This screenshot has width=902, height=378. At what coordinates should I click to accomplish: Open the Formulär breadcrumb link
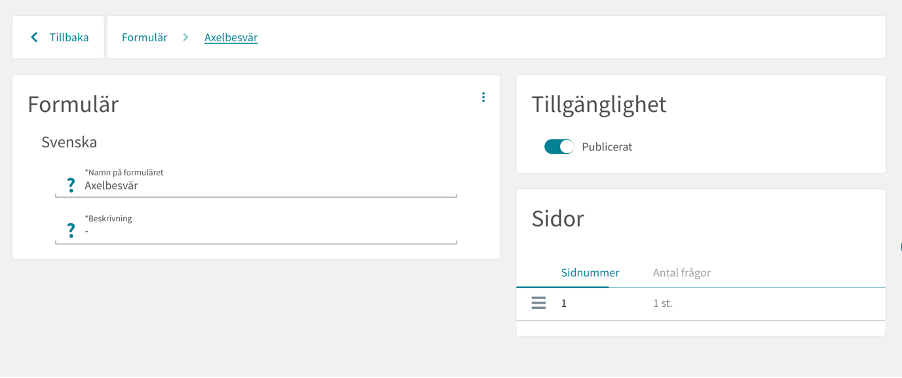click(144, 37)
